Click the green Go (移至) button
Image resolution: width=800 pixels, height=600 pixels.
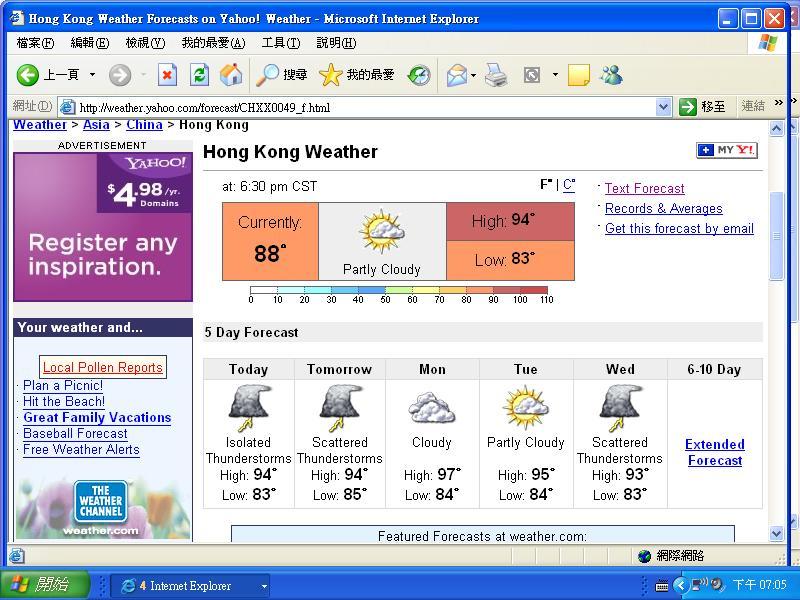[703, 107]
